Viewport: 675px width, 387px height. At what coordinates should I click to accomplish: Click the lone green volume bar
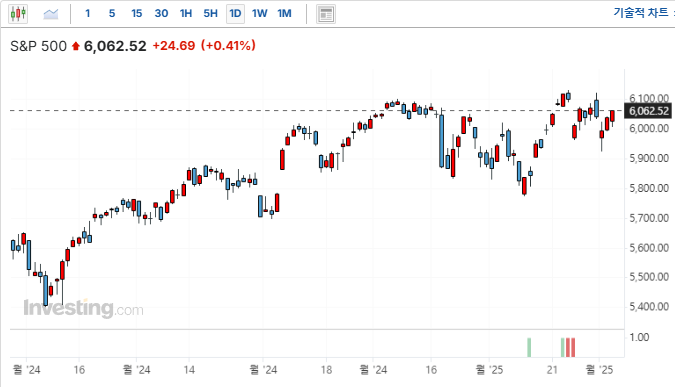coord(529,347)
